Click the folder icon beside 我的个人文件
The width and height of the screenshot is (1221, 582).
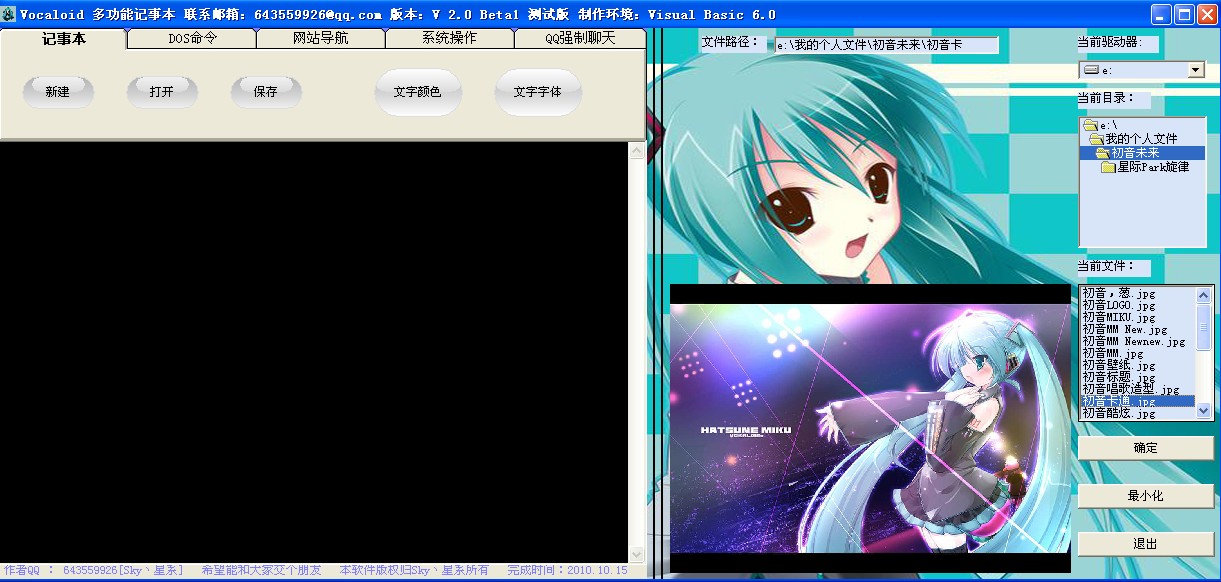pyautogui.click(x=1097, y=140)
